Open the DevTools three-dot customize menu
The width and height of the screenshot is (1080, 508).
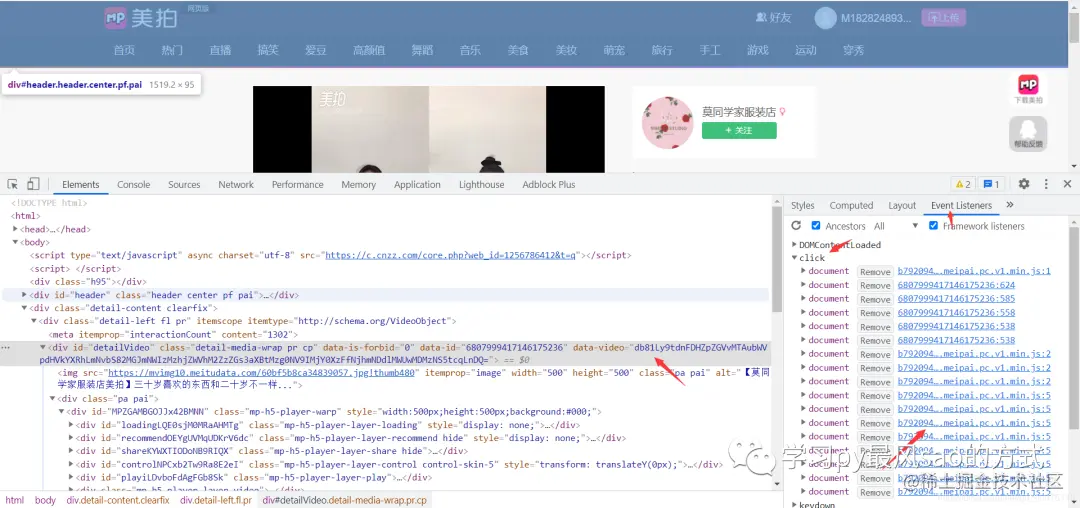[1046, 184]
